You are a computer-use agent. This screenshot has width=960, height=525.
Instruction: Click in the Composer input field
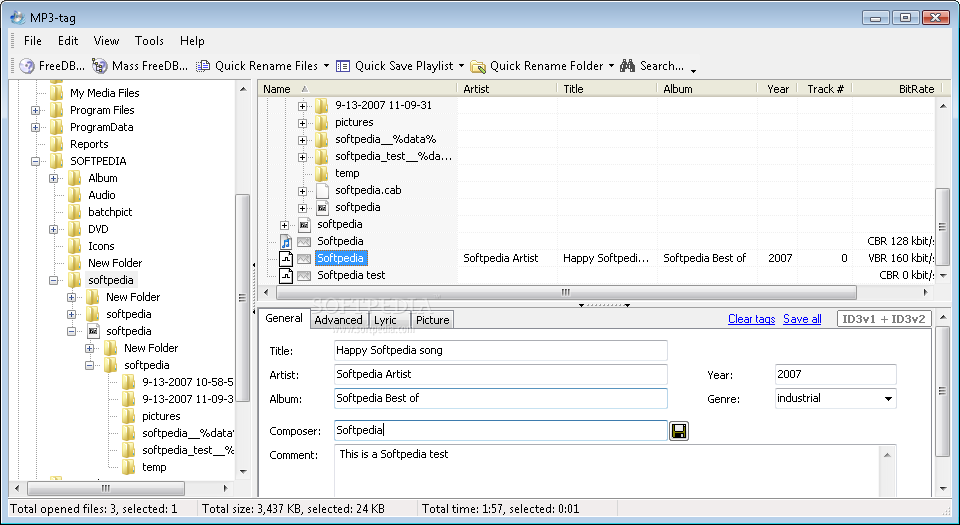pyautogui.click(x=500, y=430)
